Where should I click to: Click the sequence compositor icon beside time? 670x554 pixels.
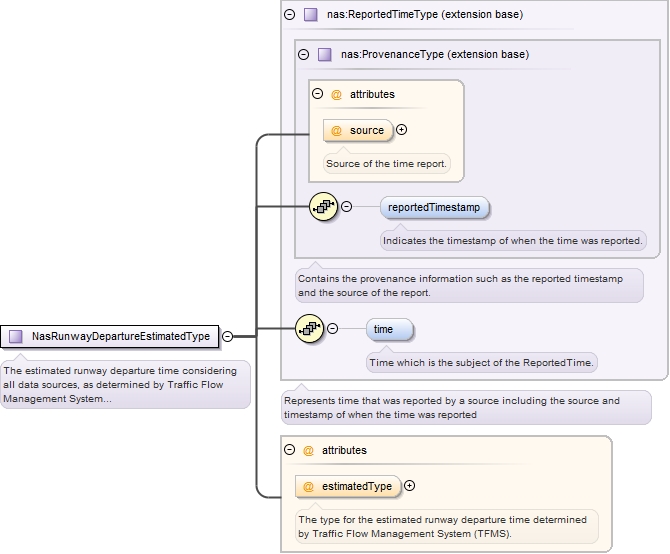click(311, 329)
